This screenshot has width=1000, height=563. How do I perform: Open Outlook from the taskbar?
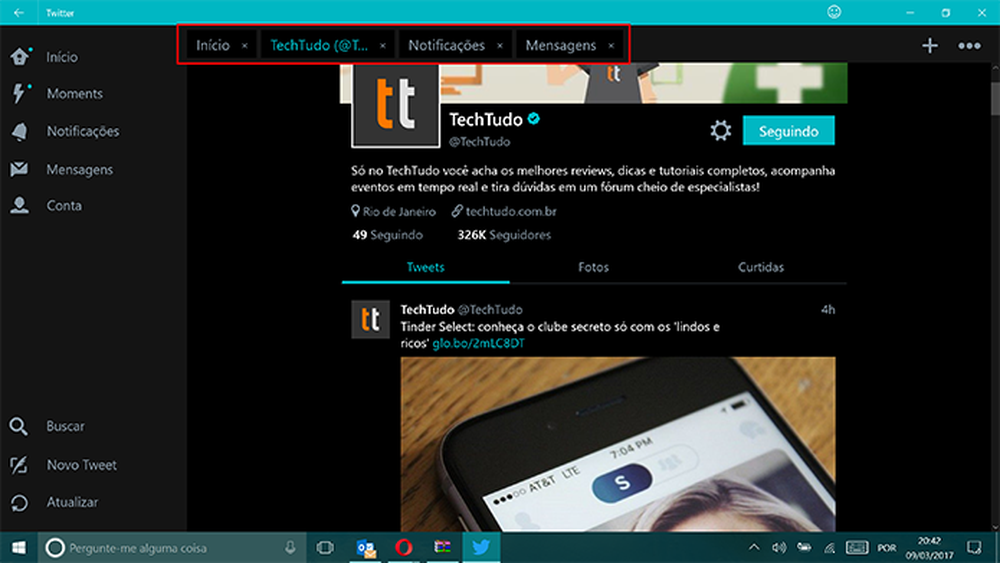pyautogui.click(x=366, y=548)
